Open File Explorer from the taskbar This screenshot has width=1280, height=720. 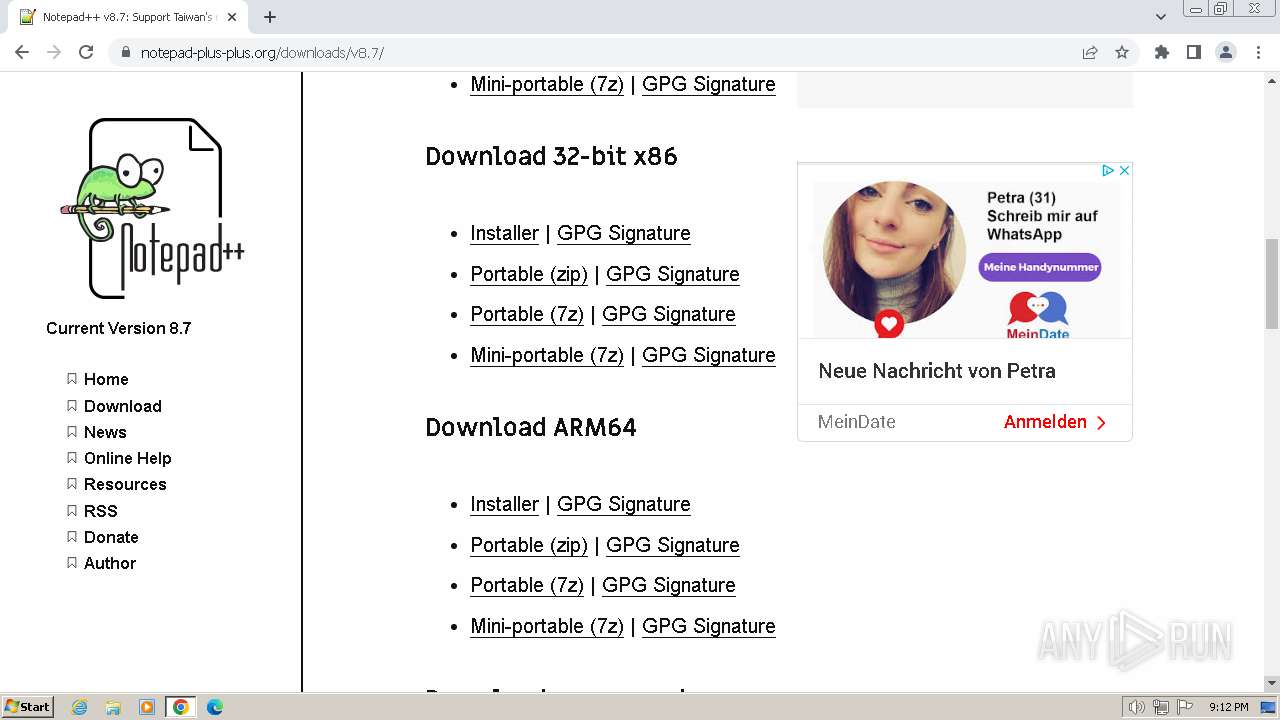(113, 707)
